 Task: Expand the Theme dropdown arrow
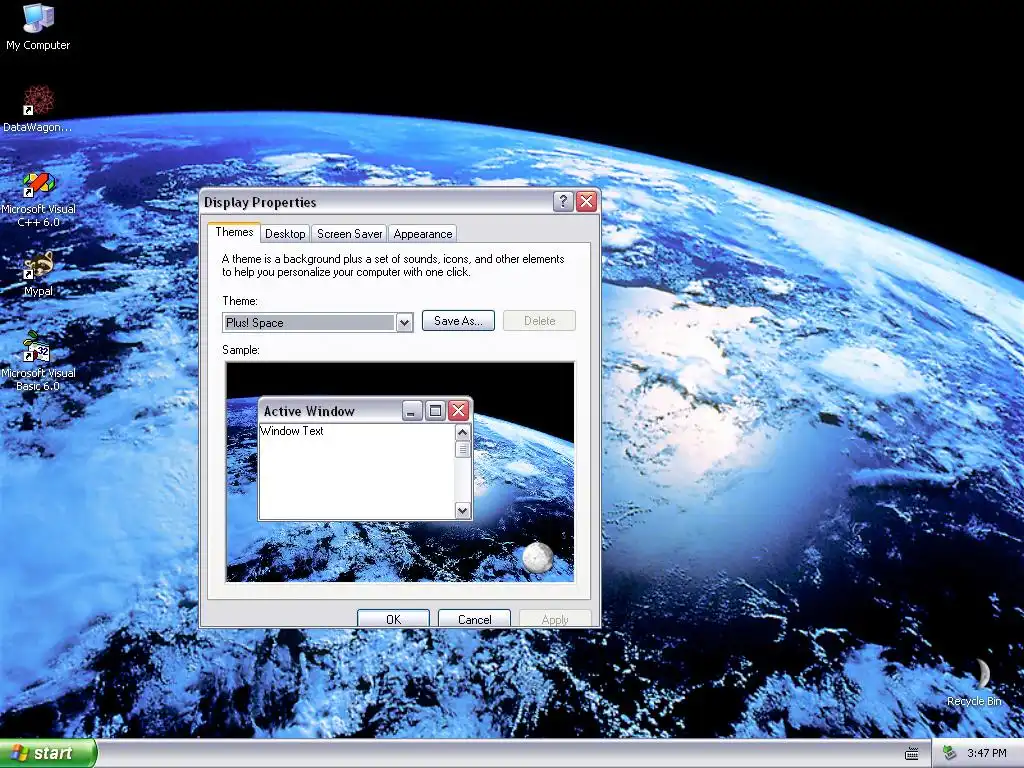404,323
